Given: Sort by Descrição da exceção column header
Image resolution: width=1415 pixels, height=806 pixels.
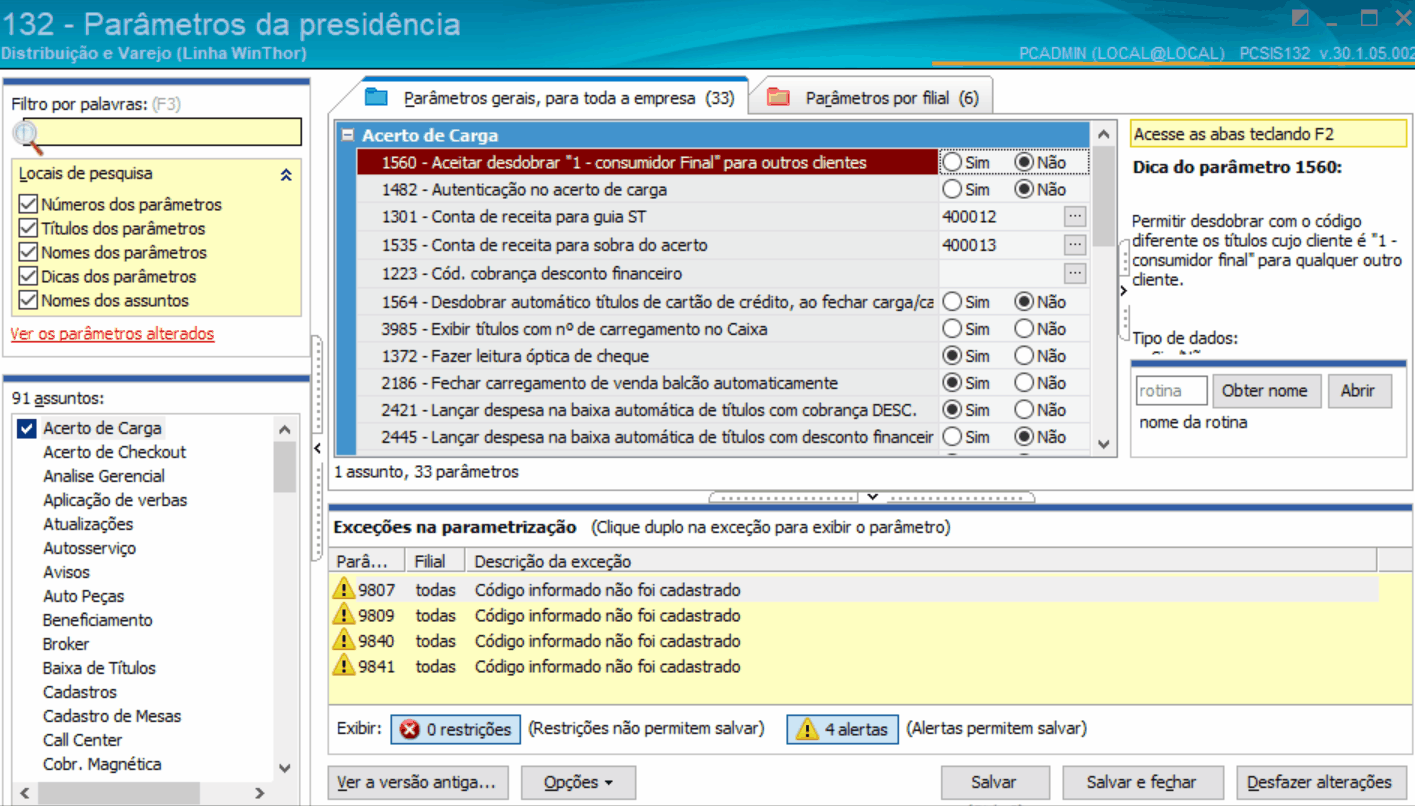Looking at the screenshot, I should tap(920, 561).
